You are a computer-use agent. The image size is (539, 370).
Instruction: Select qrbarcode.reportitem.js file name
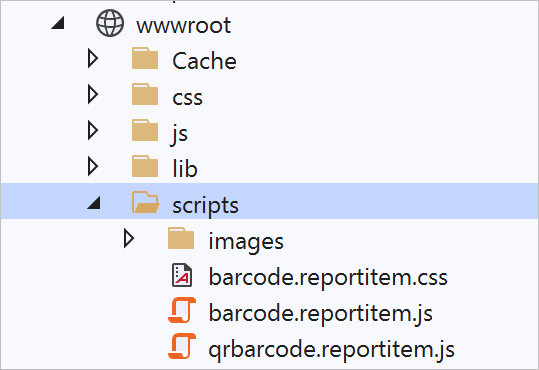pos(331,349)
